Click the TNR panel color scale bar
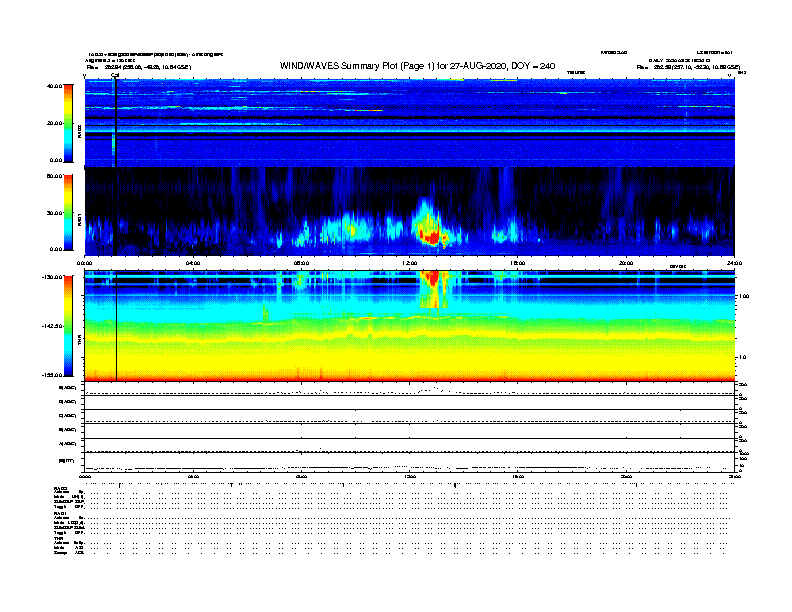 [x=68, y=326]
